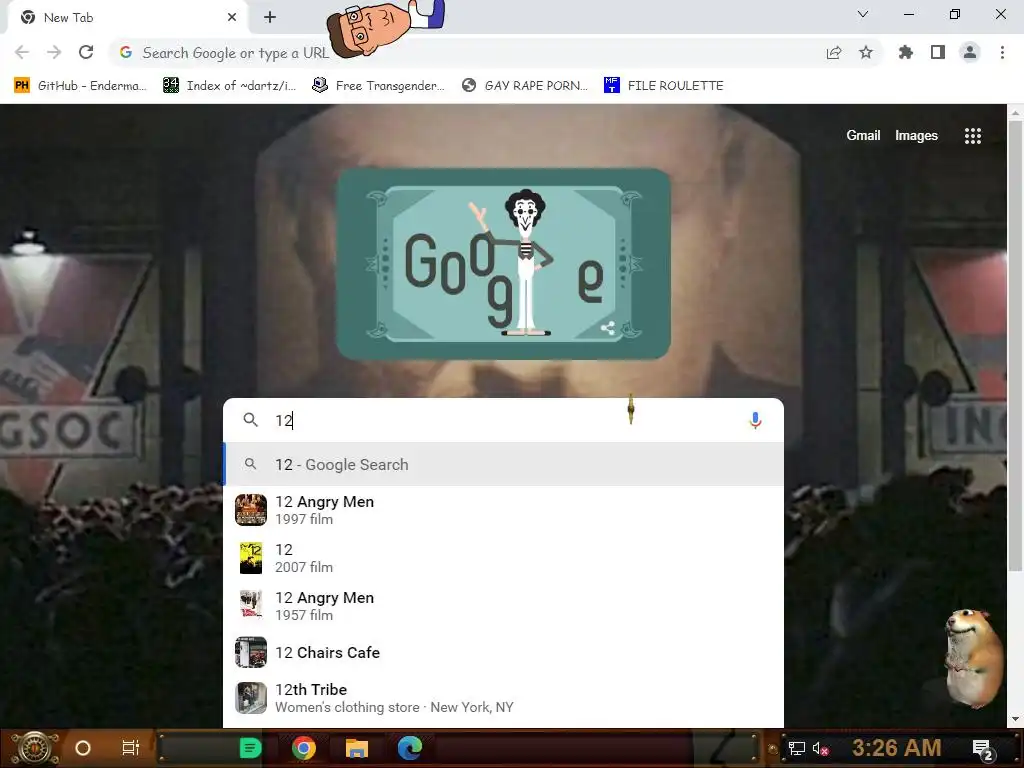The width and height of the screenshot is (1024, 768).
Task: Bookmark this tab with the star icon
Action: 866,52
